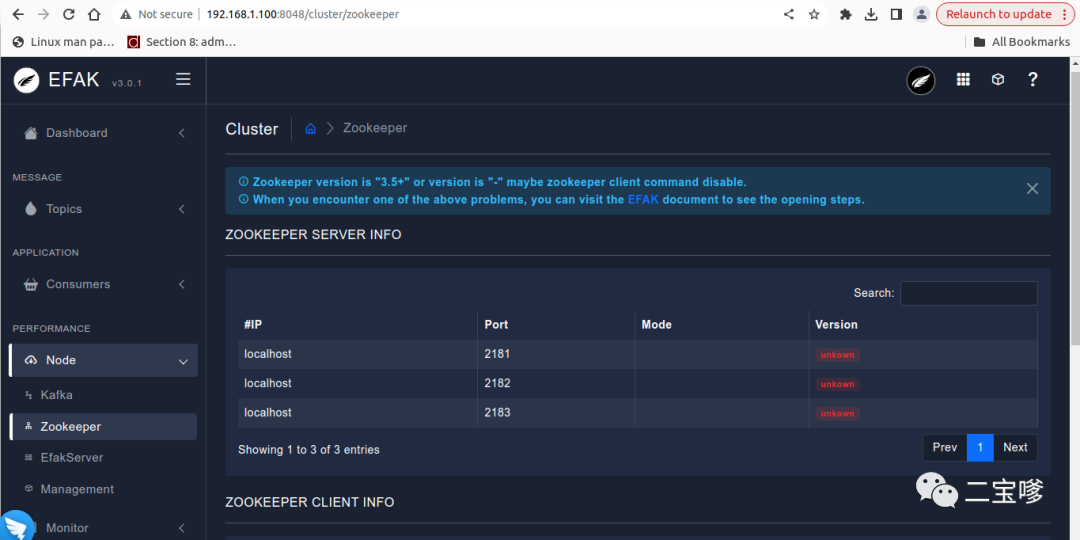This screenshot has width=1080, height=540.
Task: Click the blue bird chat icon
Action: pos(15,526)
